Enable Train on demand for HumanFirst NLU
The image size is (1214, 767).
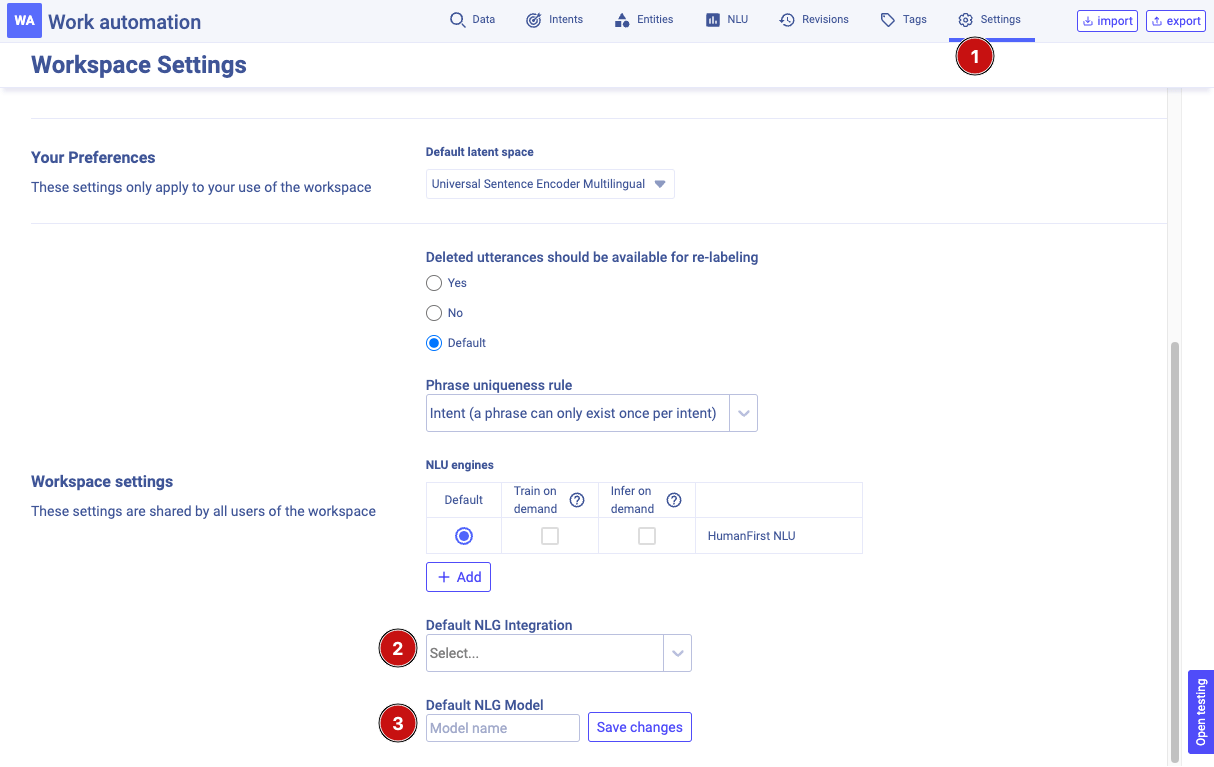[x=548, y=535]
